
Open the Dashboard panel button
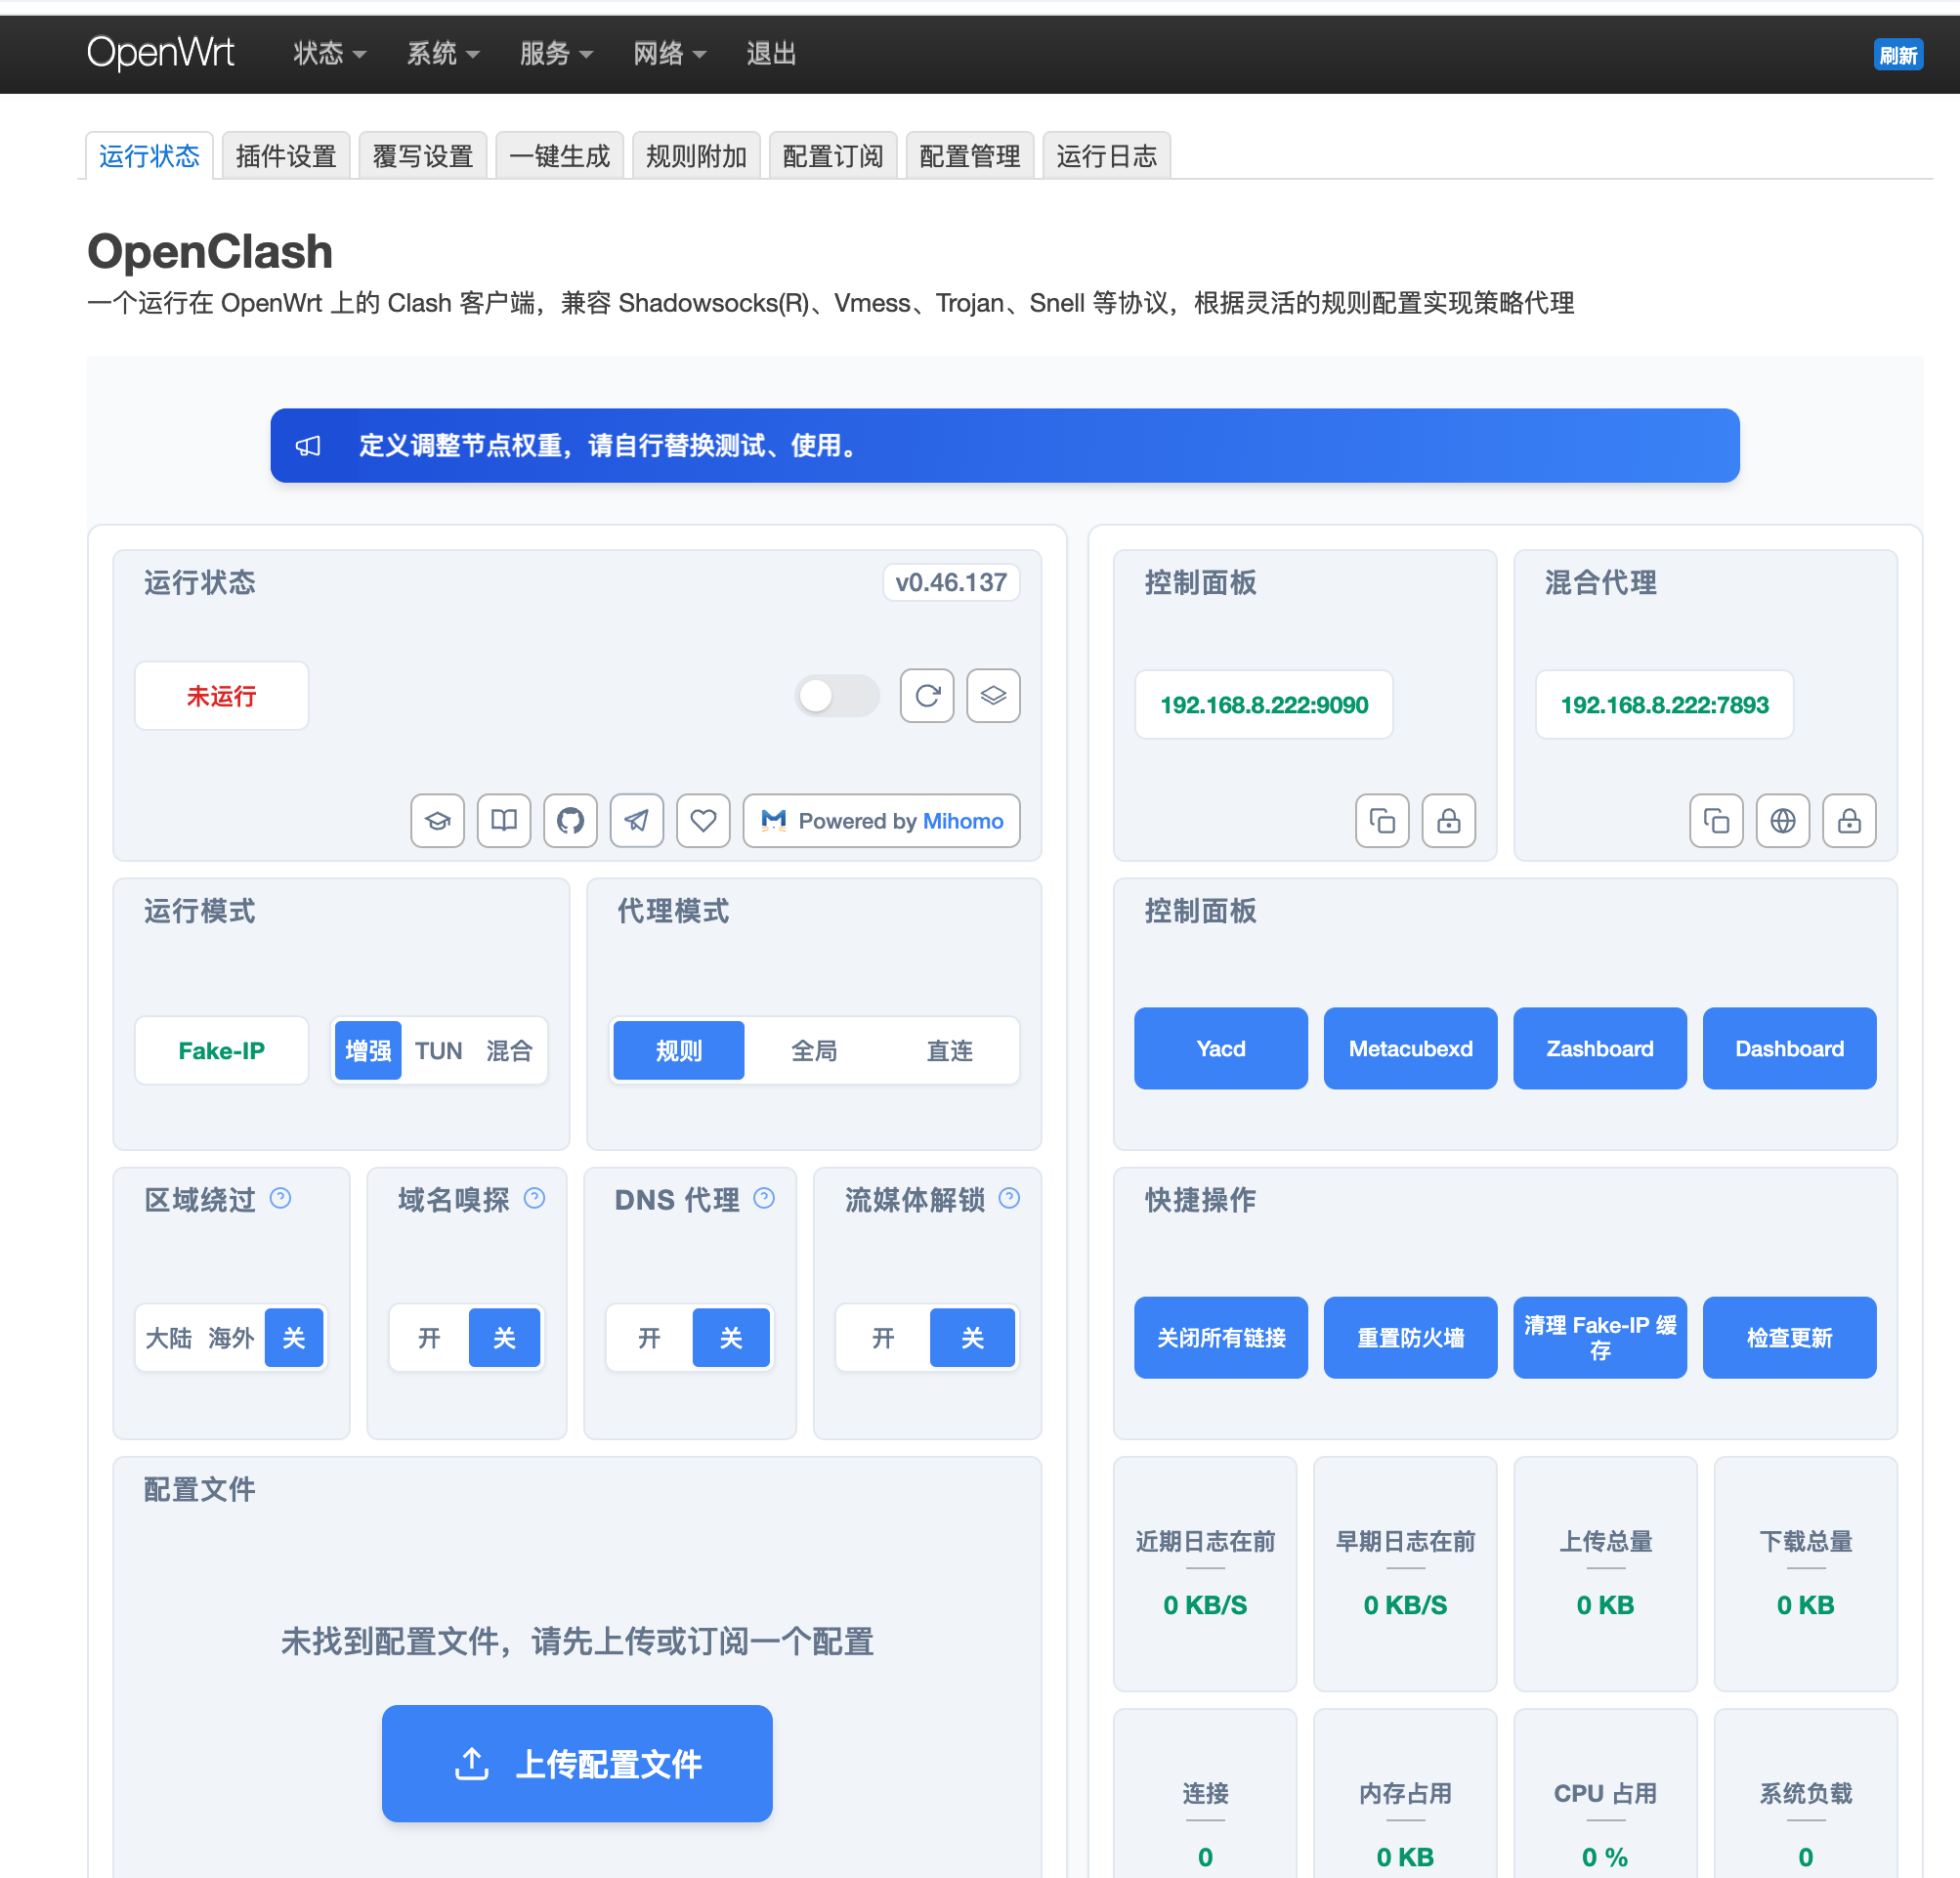1789,1048
